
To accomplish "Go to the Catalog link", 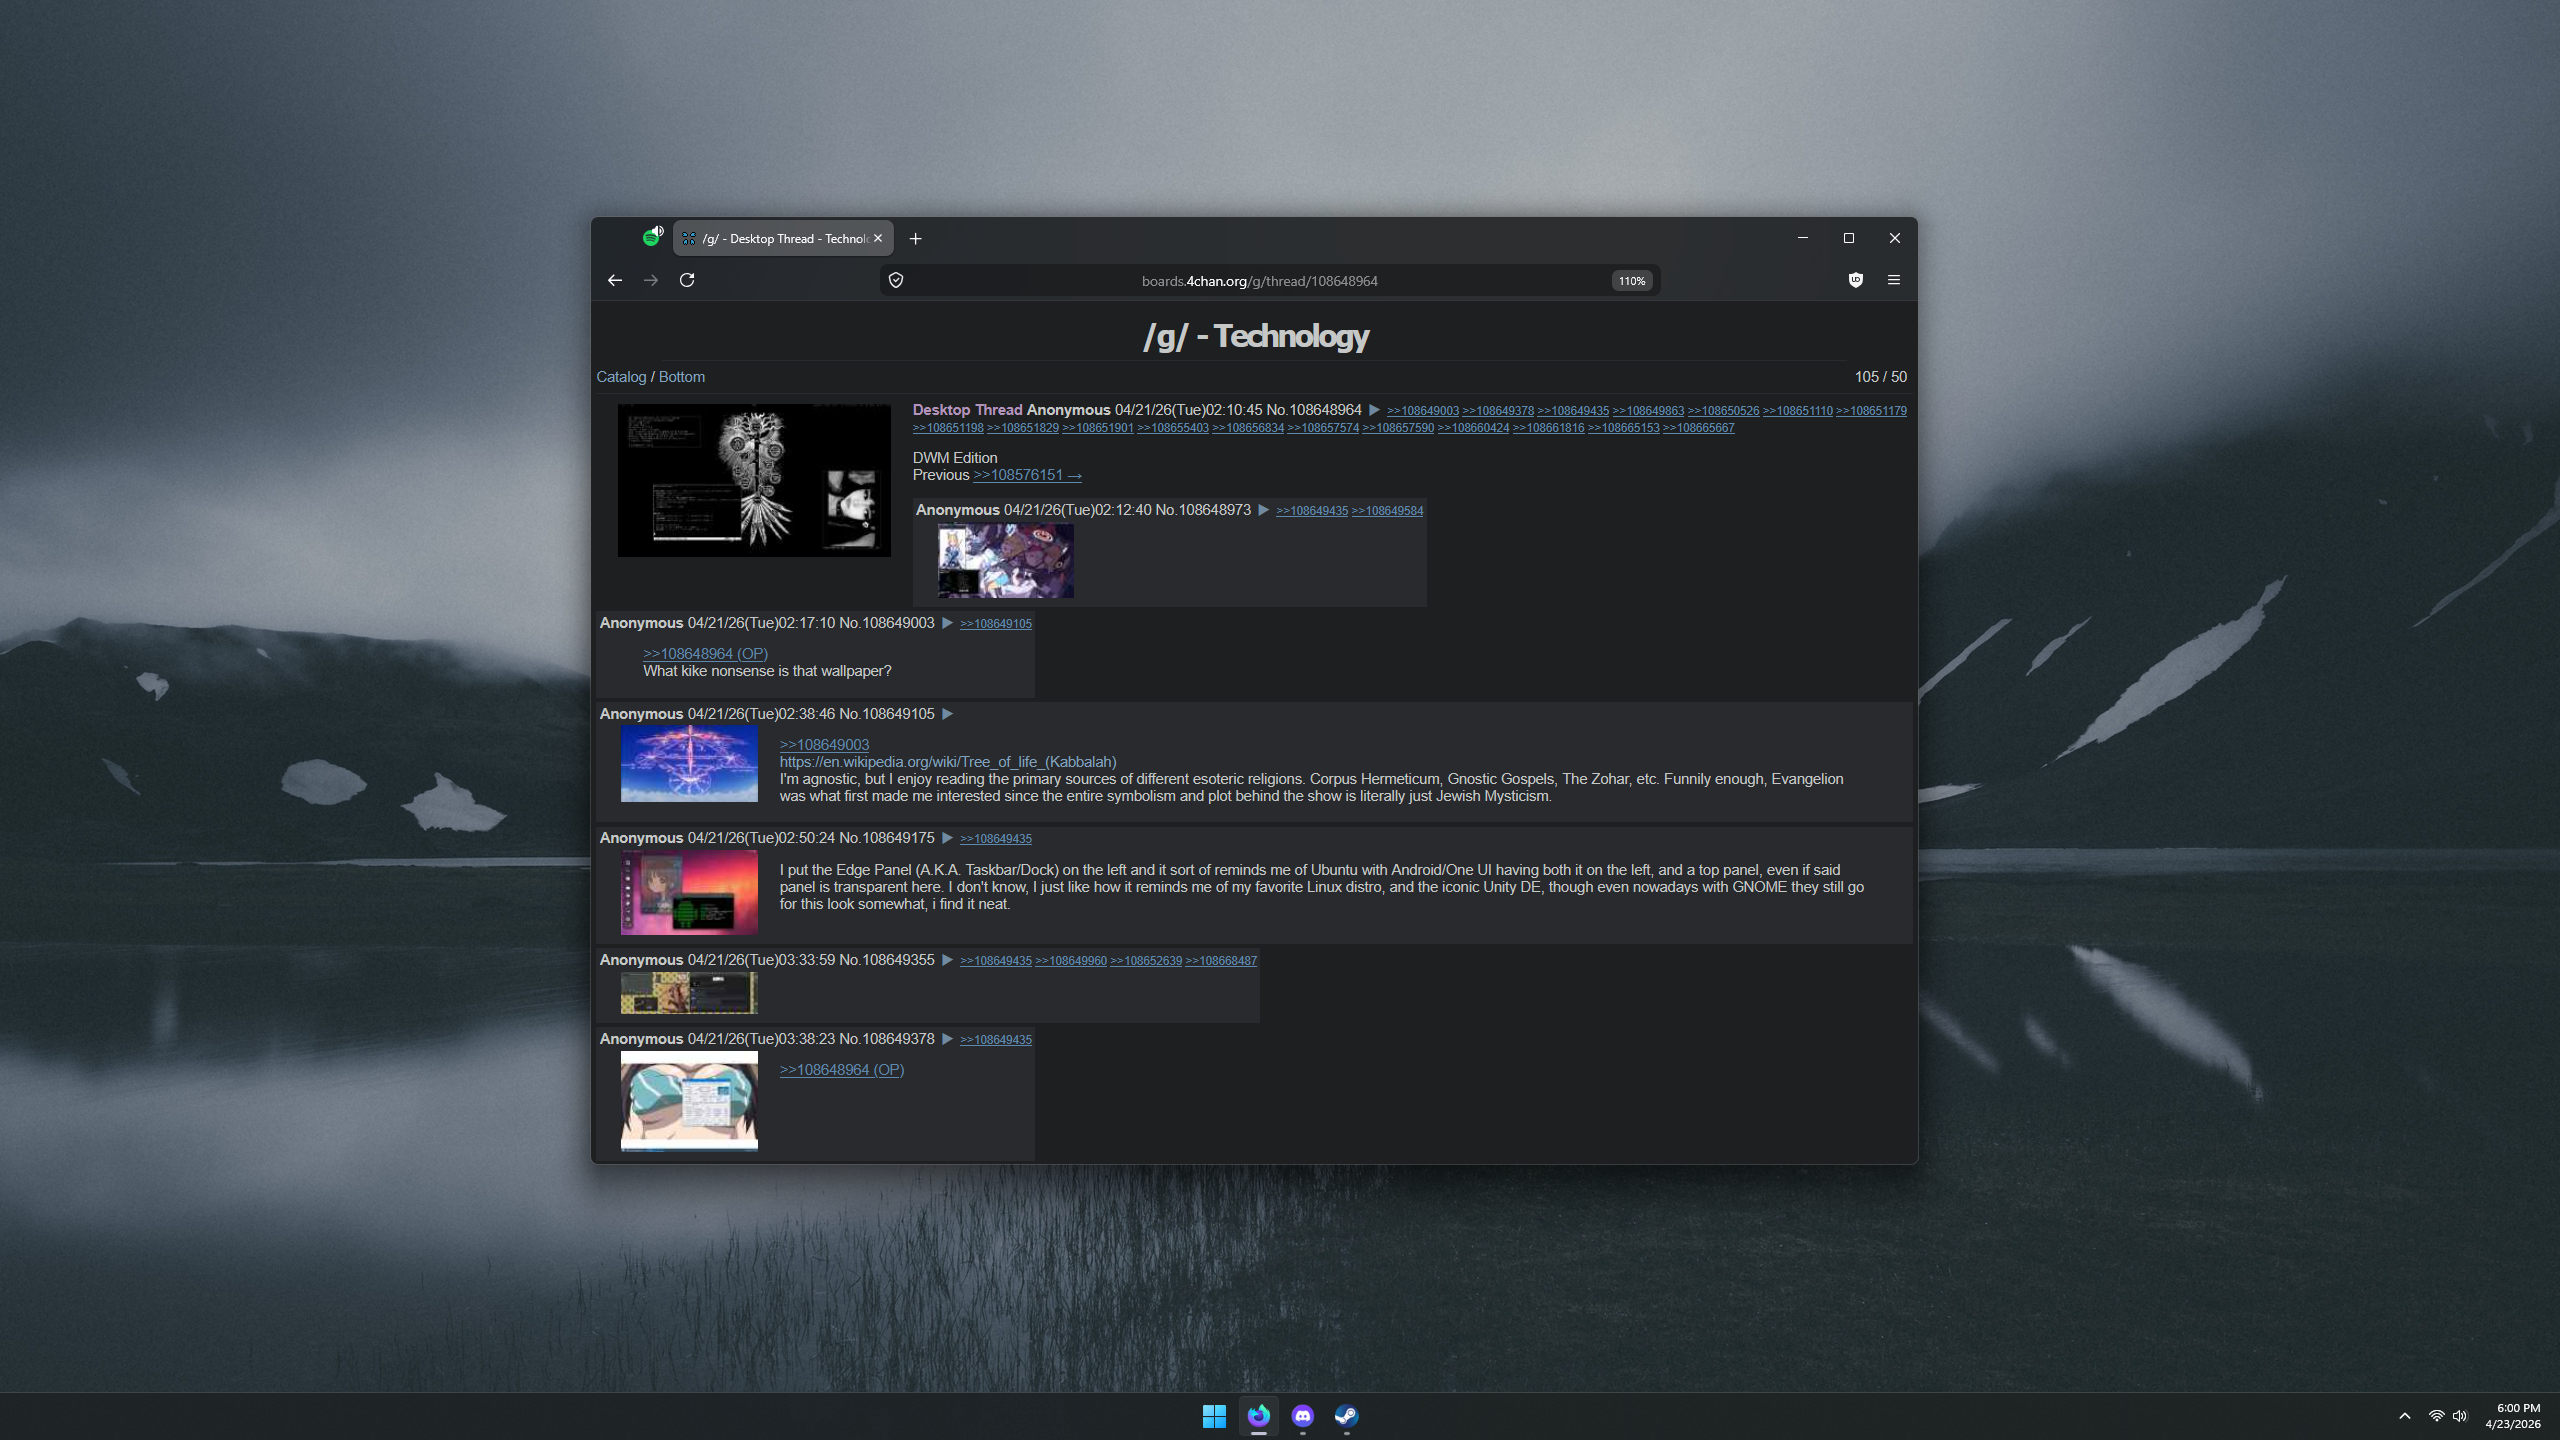I will [x=621, y=377].
